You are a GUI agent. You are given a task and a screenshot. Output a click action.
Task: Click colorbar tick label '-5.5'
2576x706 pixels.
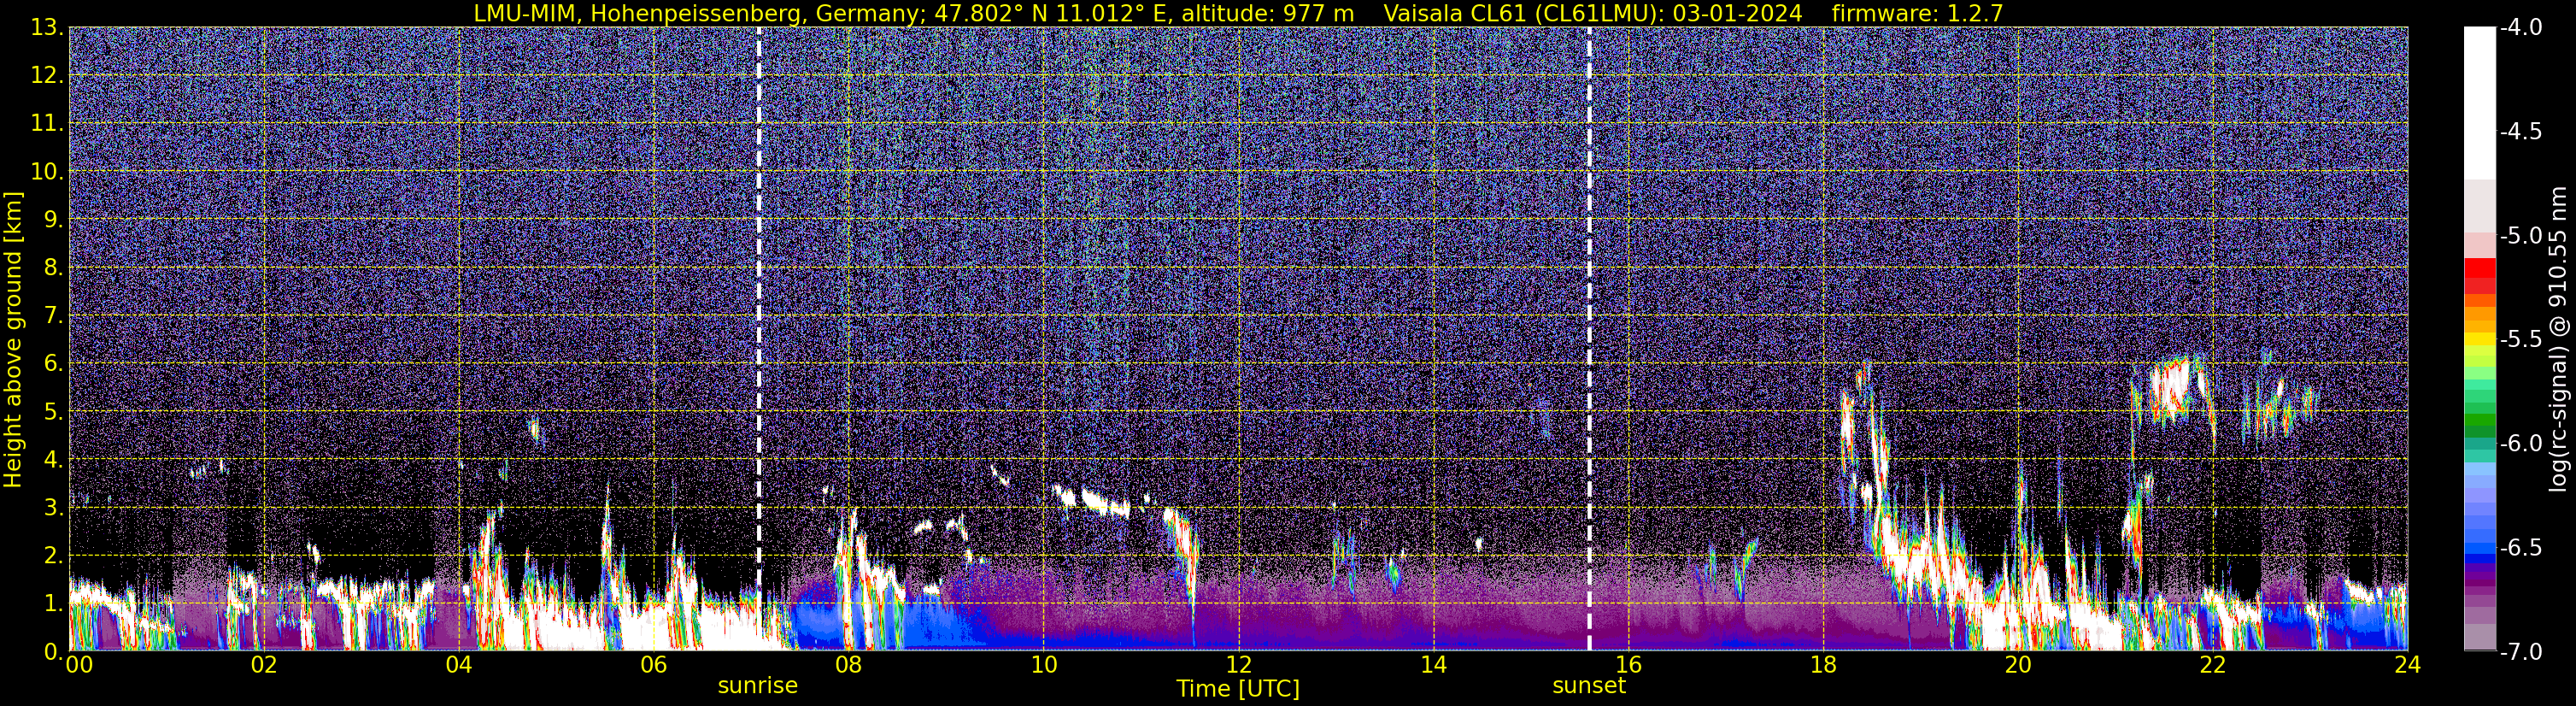[x=2520, y=340]
